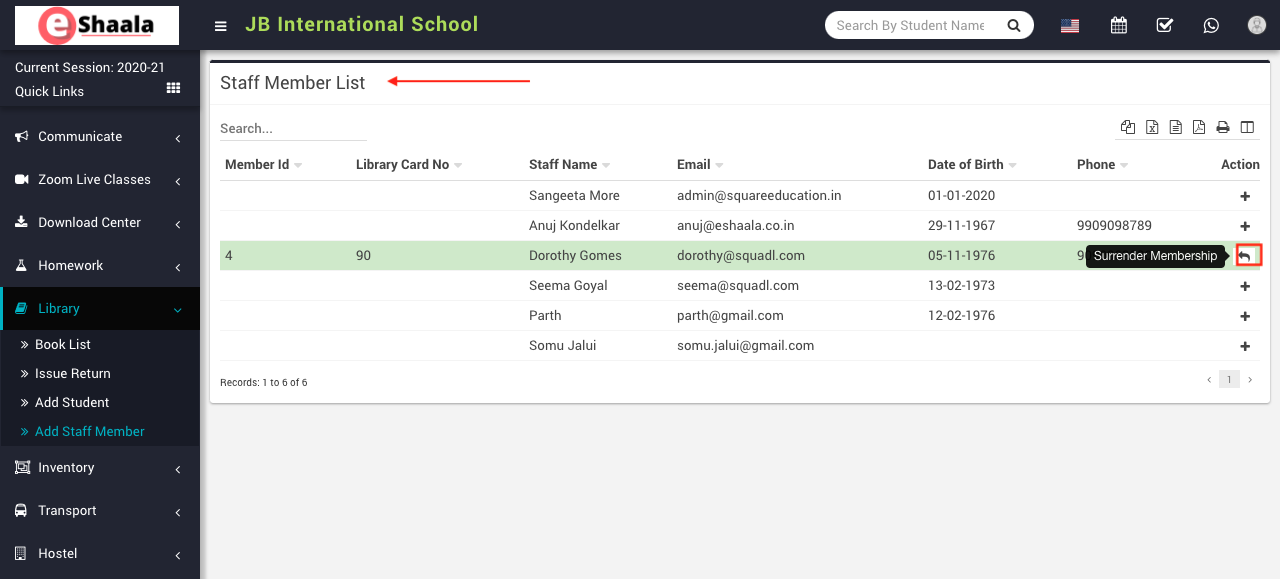Screen dimensions: 1280x579
Task: Open the WhatsApp icon in header
Action: tap(1211, 25)
